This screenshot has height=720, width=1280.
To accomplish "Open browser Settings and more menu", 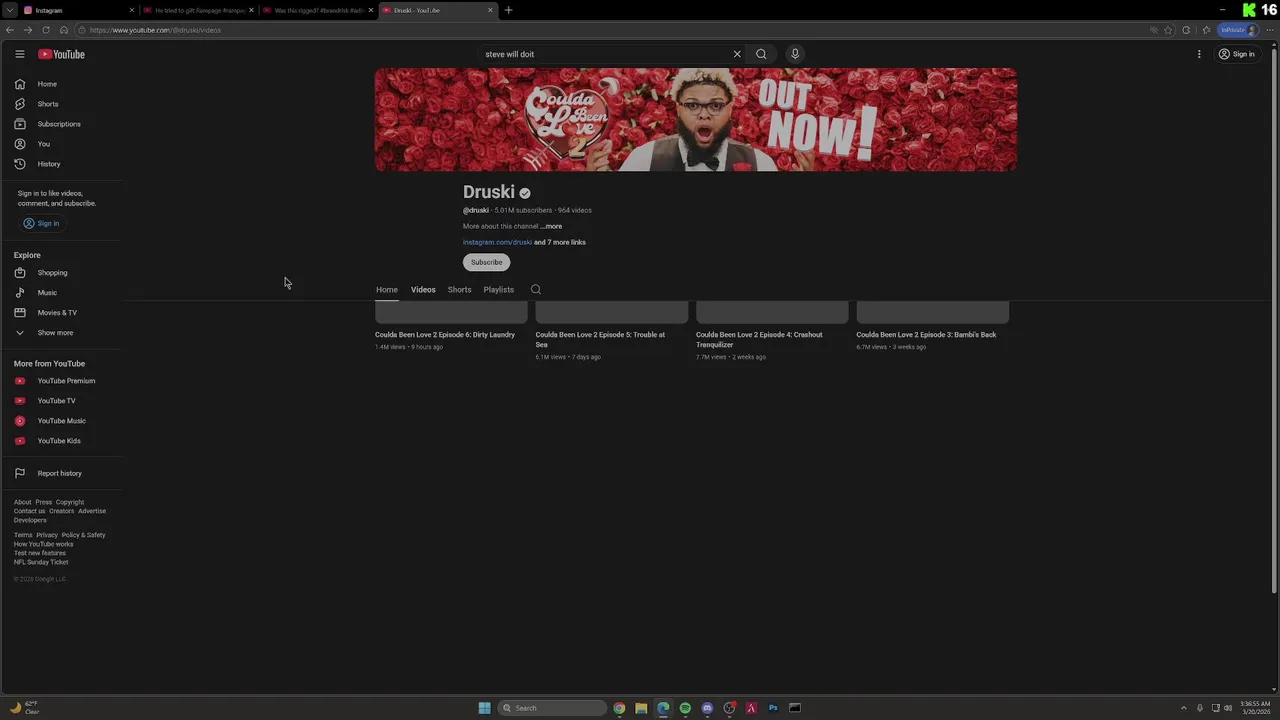I will (1270, 30).
